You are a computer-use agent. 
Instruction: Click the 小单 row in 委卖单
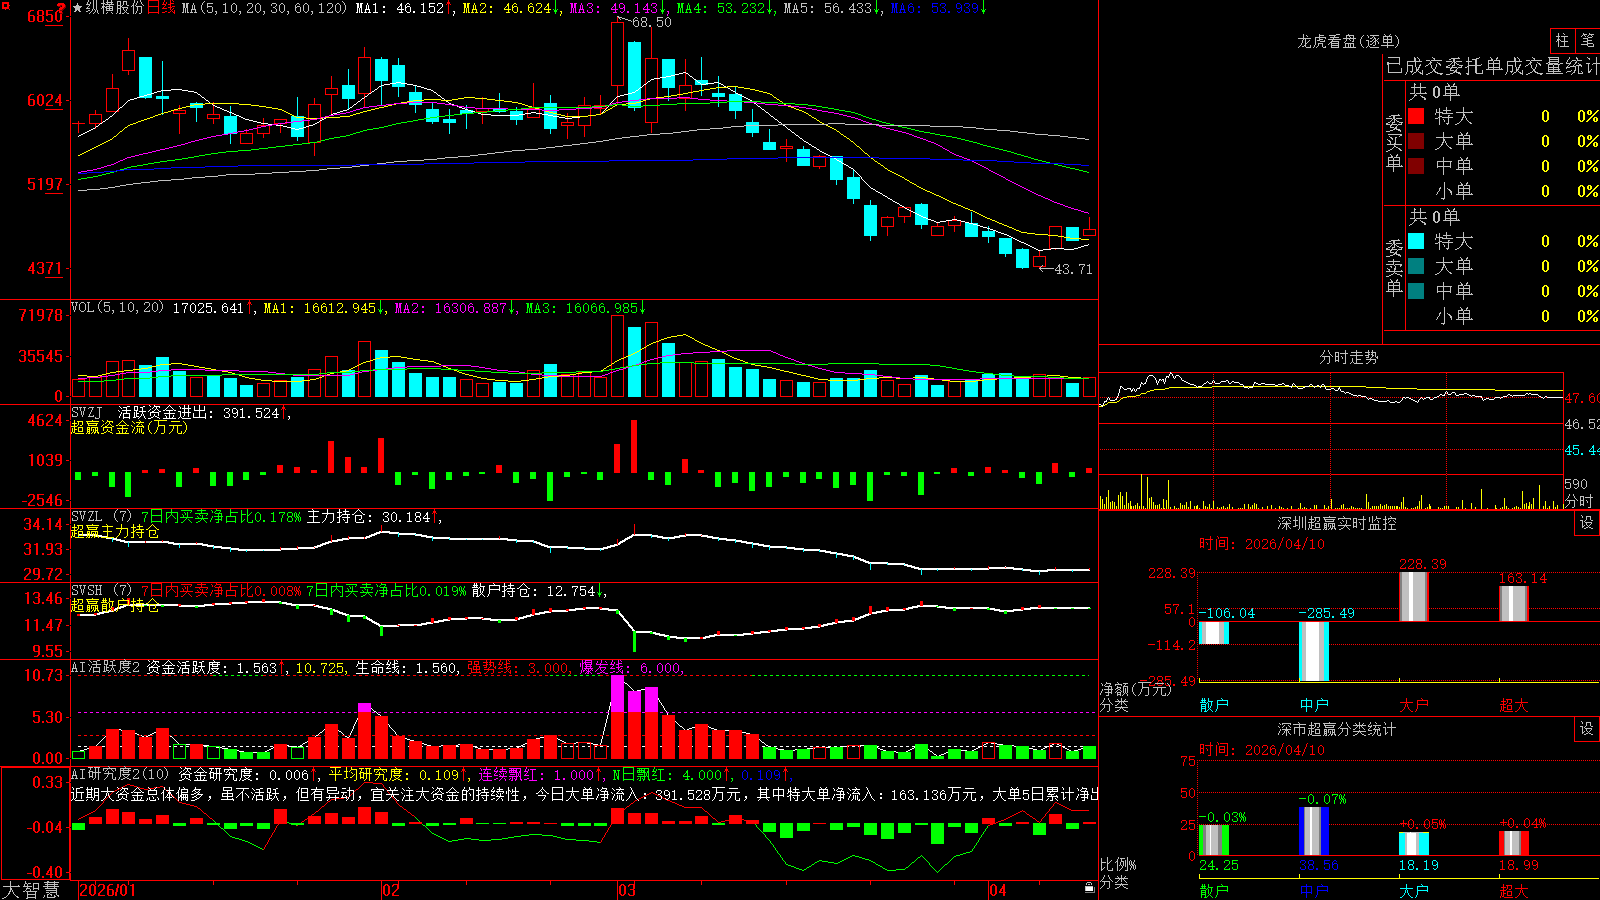[1503, 316]
